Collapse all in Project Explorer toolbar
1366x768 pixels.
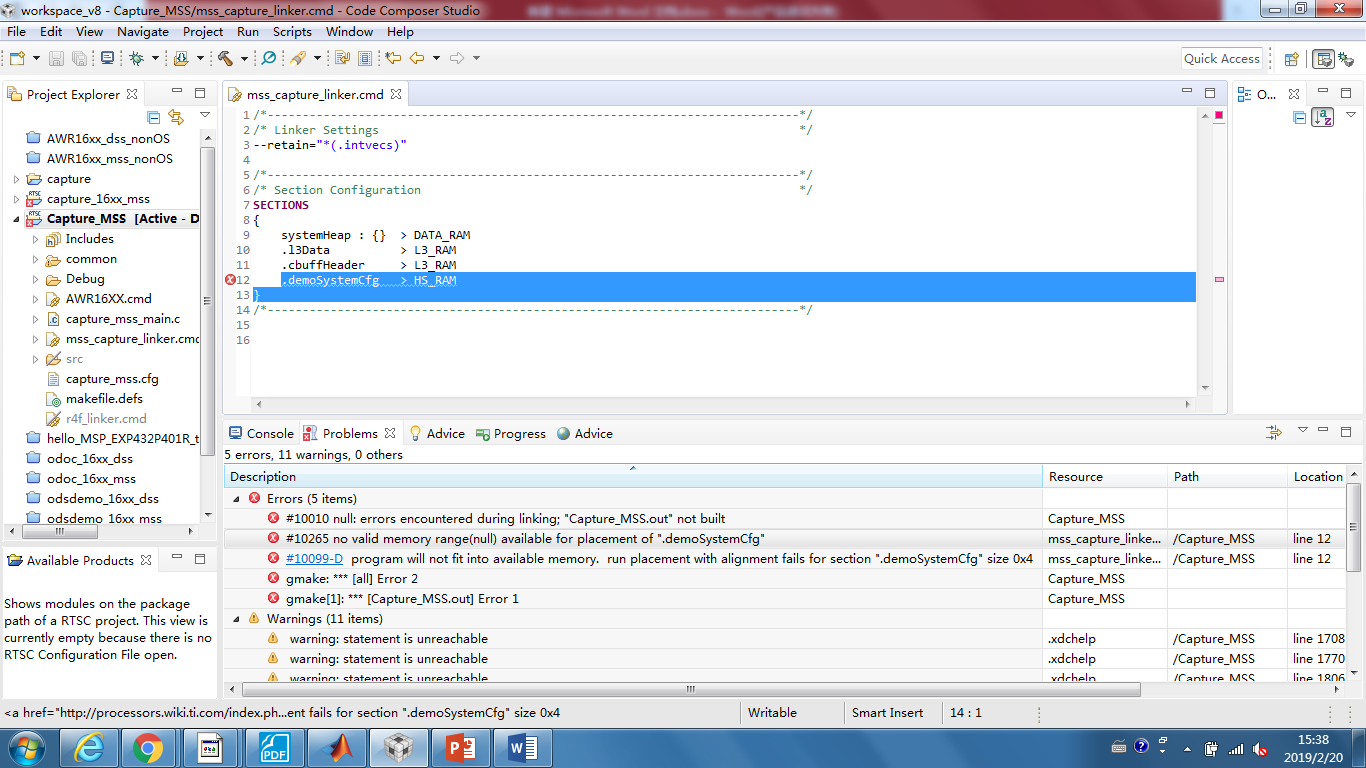(x=154, y=117)
